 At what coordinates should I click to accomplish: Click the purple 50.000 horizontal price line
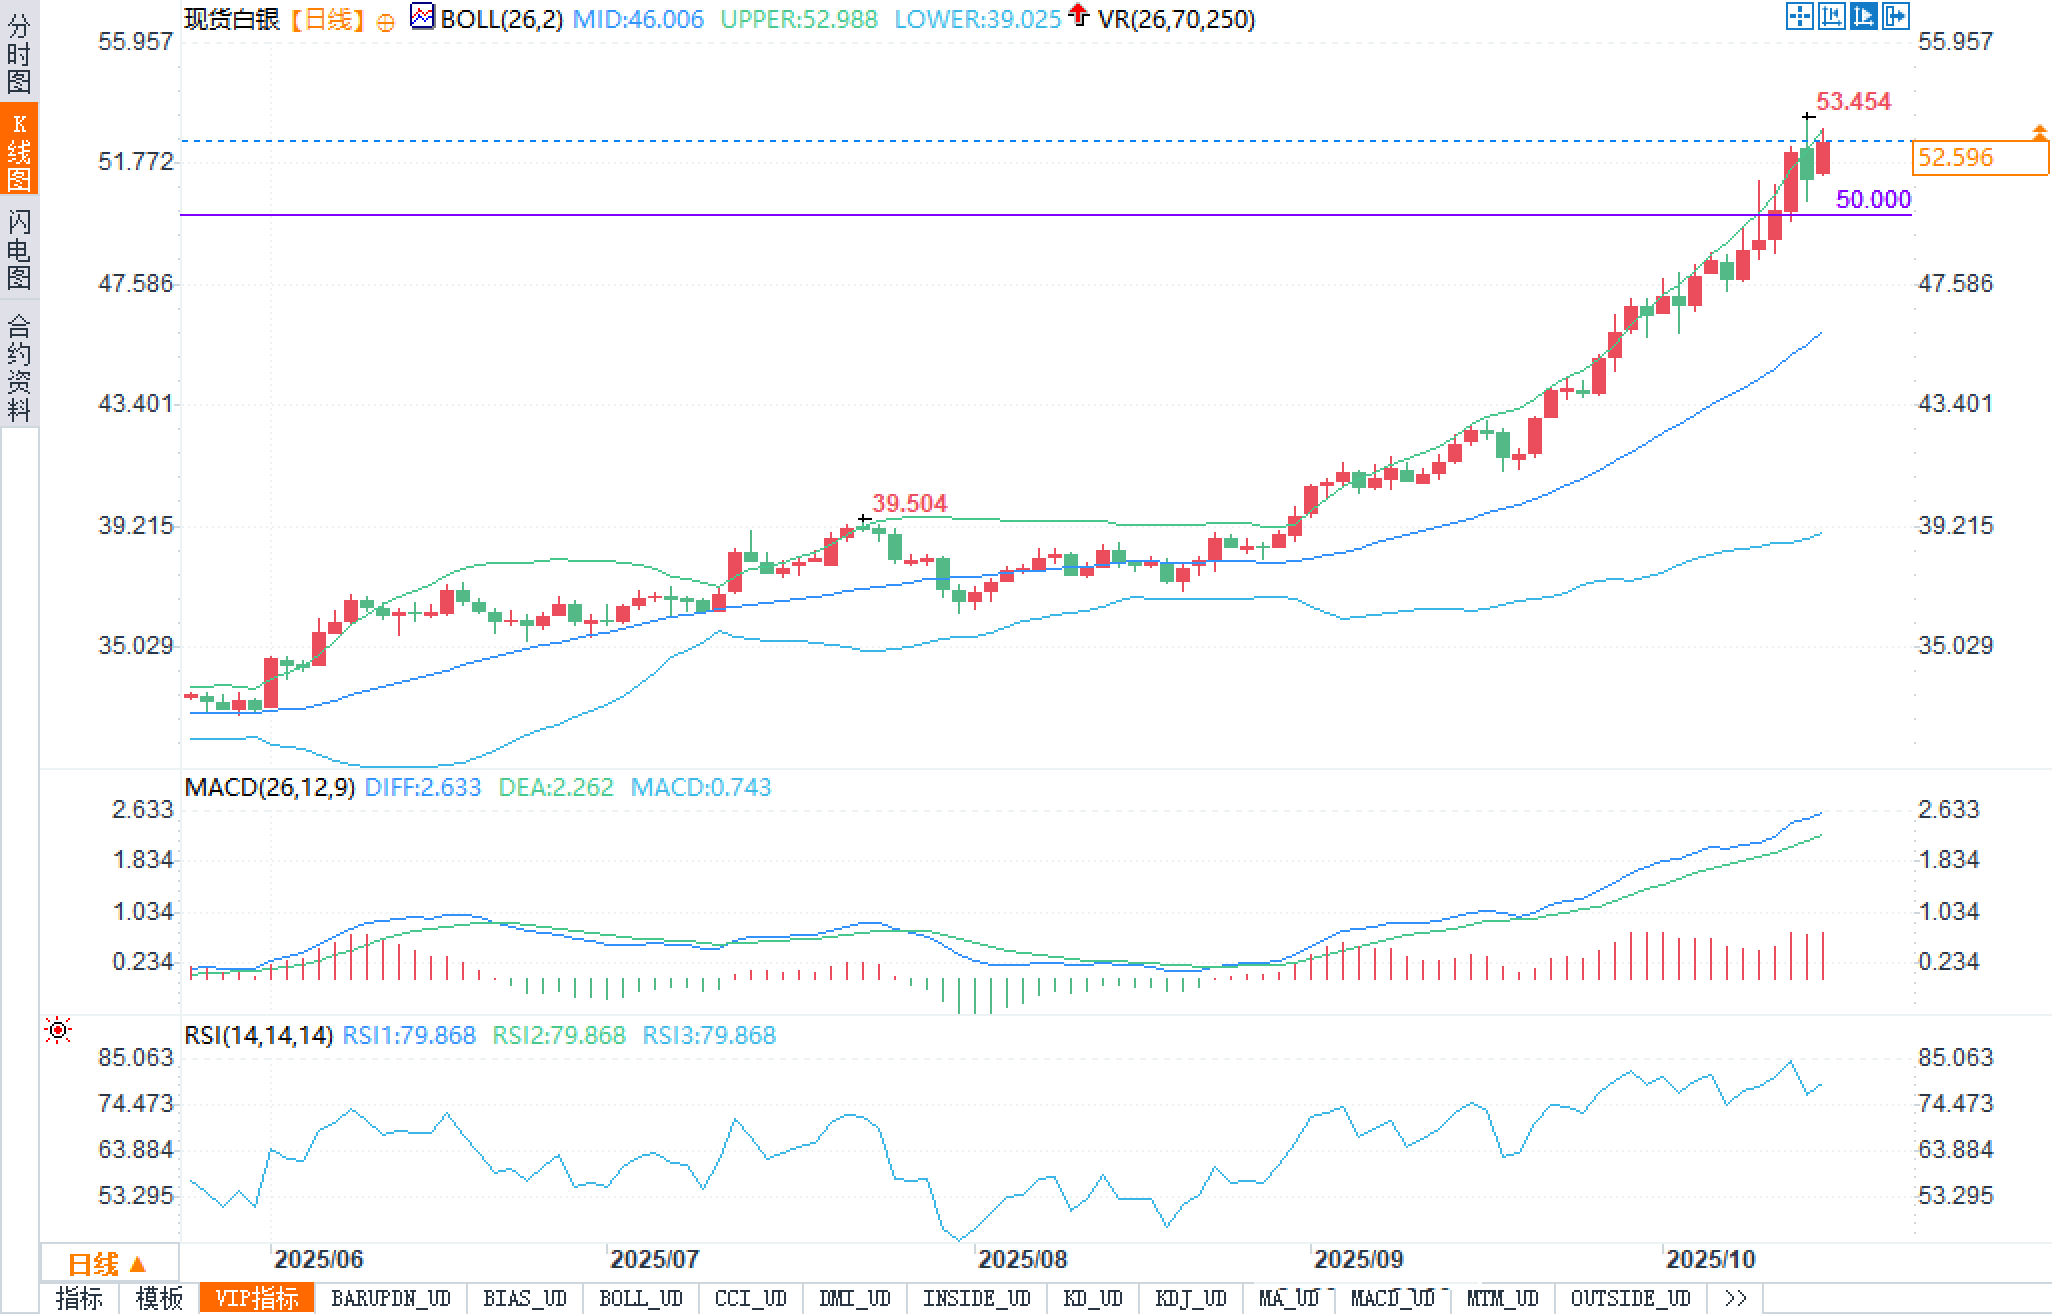tap(1000, 214)
